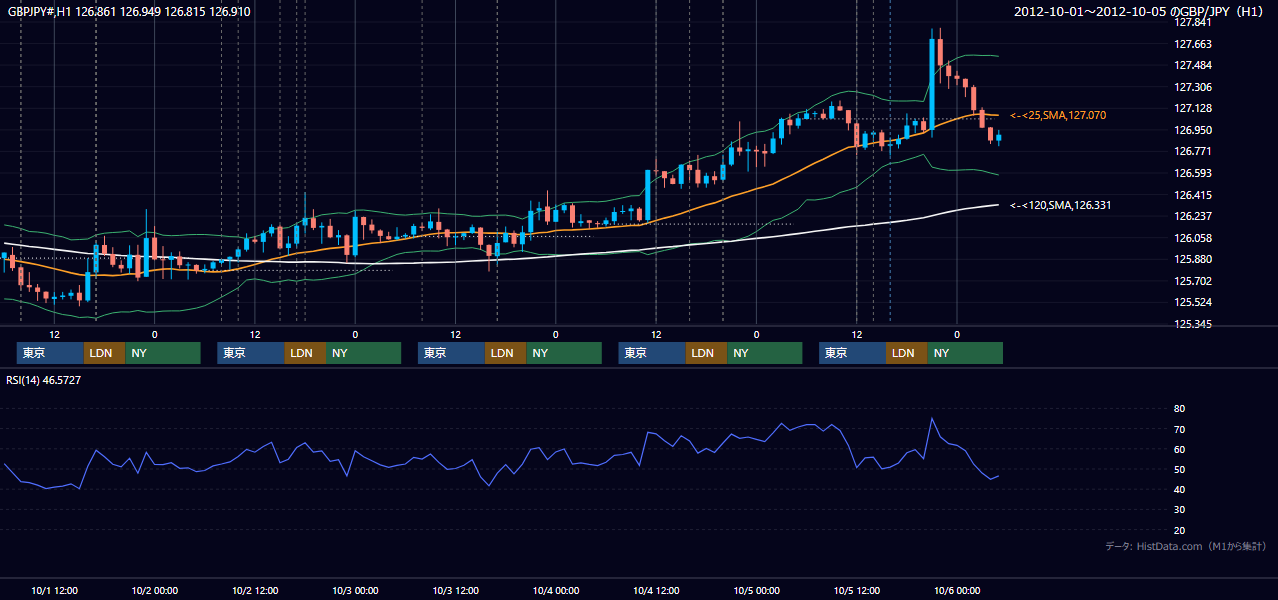Click the HistData.com data source note
The width and height of the screenshot is (1278, 600).
coord(1186,546)
